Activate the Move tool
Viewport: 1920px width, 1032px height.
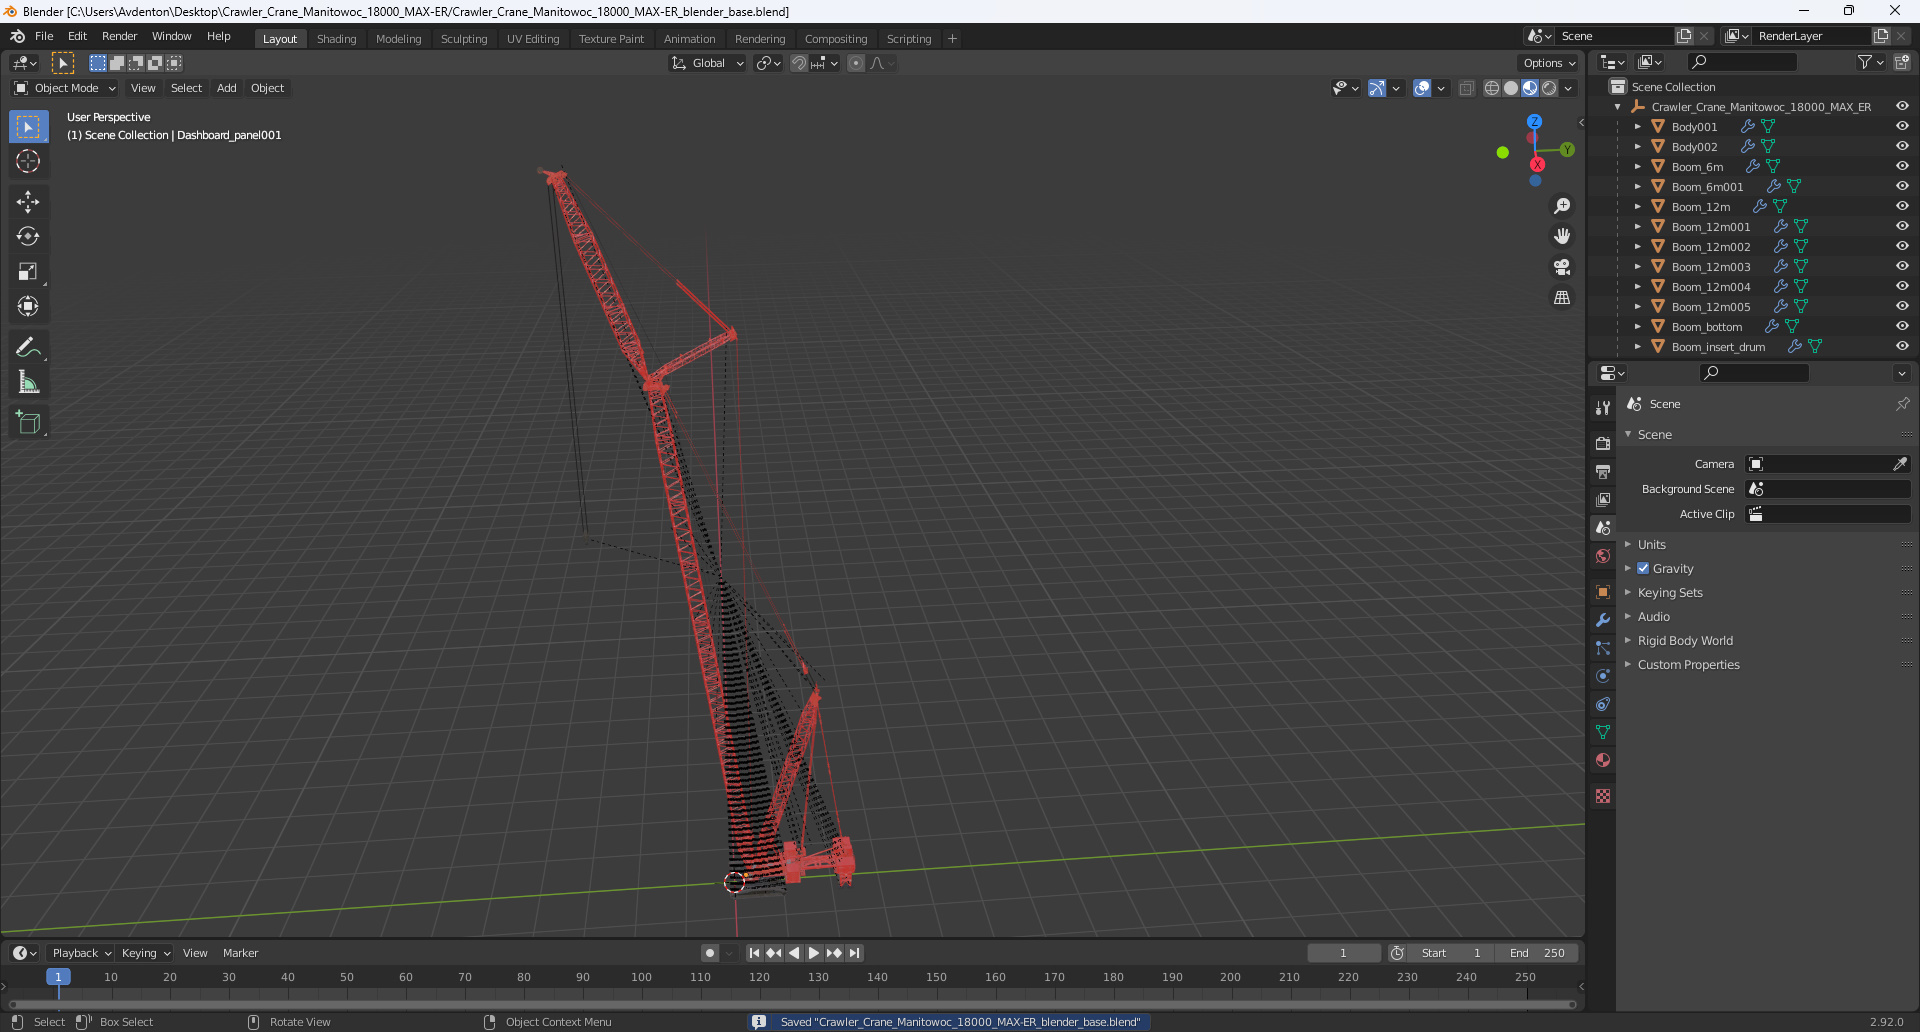click(x=28, y=202)
